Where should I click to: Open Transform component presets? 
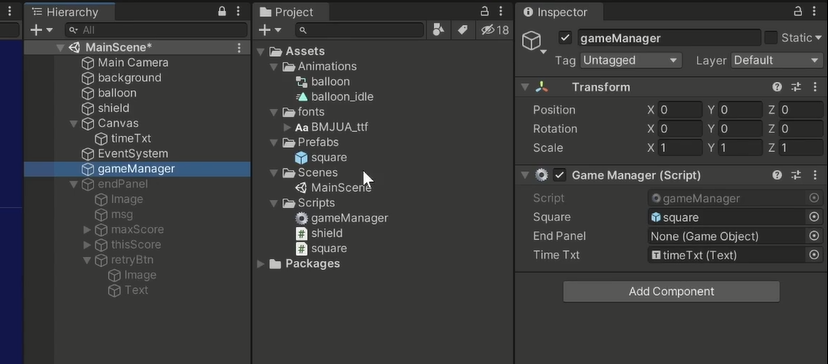[x=796, y=87]
